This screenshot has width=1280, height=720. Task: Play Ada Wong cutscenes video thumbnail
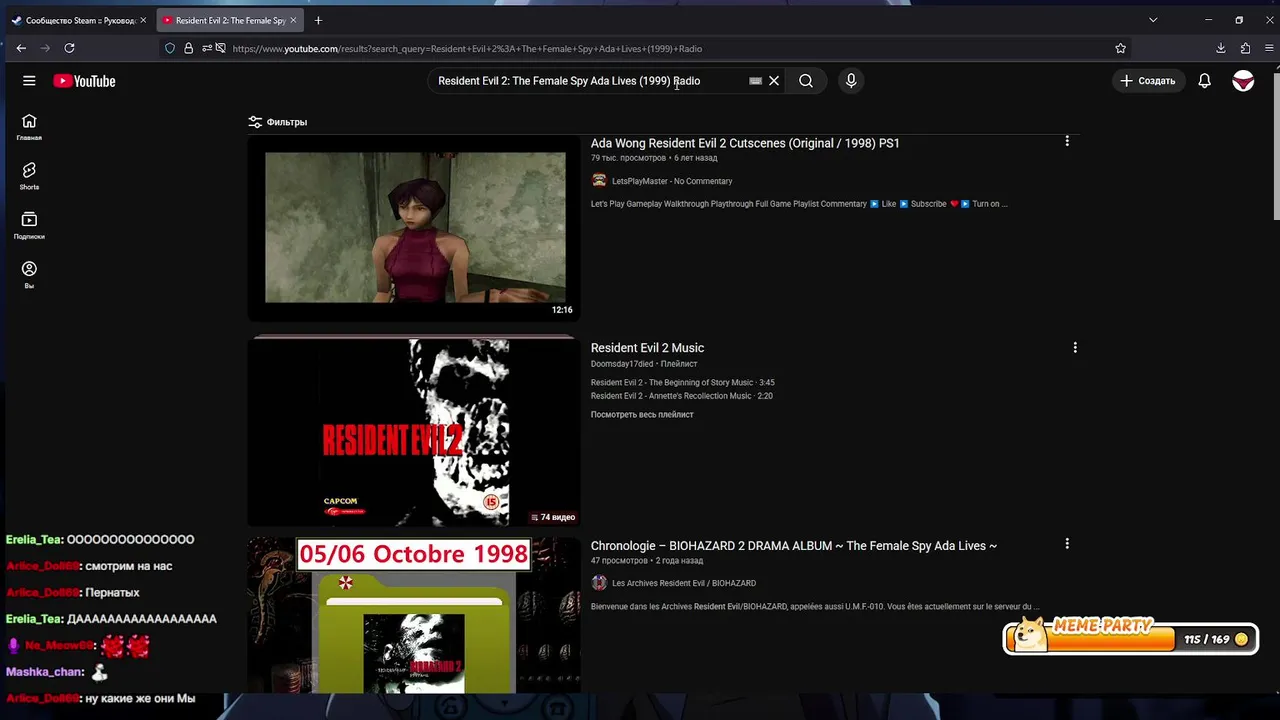[414, 227]
